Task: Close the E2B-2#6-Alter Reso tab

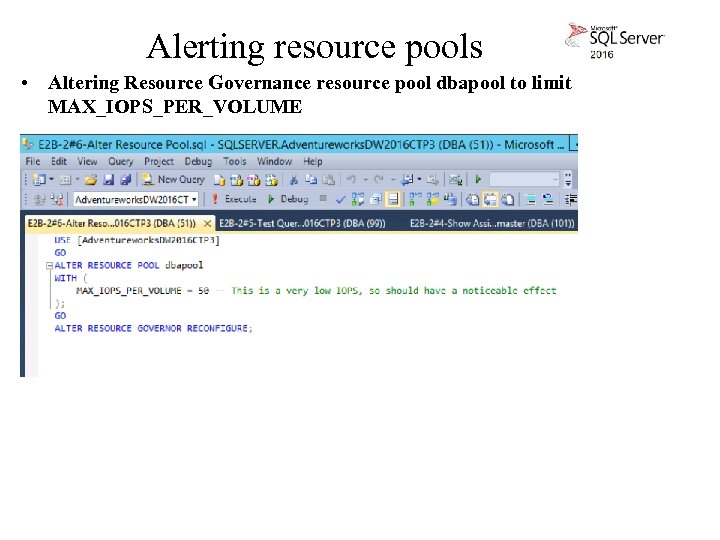Action: coord(208,224)
